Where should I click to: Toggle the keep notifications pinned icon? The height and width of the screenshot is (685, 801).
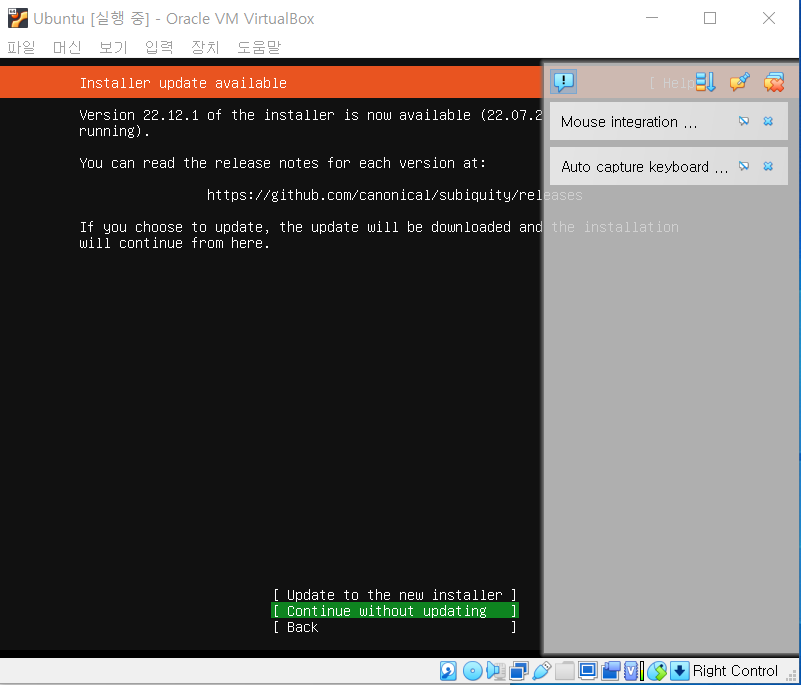[739, 82]
